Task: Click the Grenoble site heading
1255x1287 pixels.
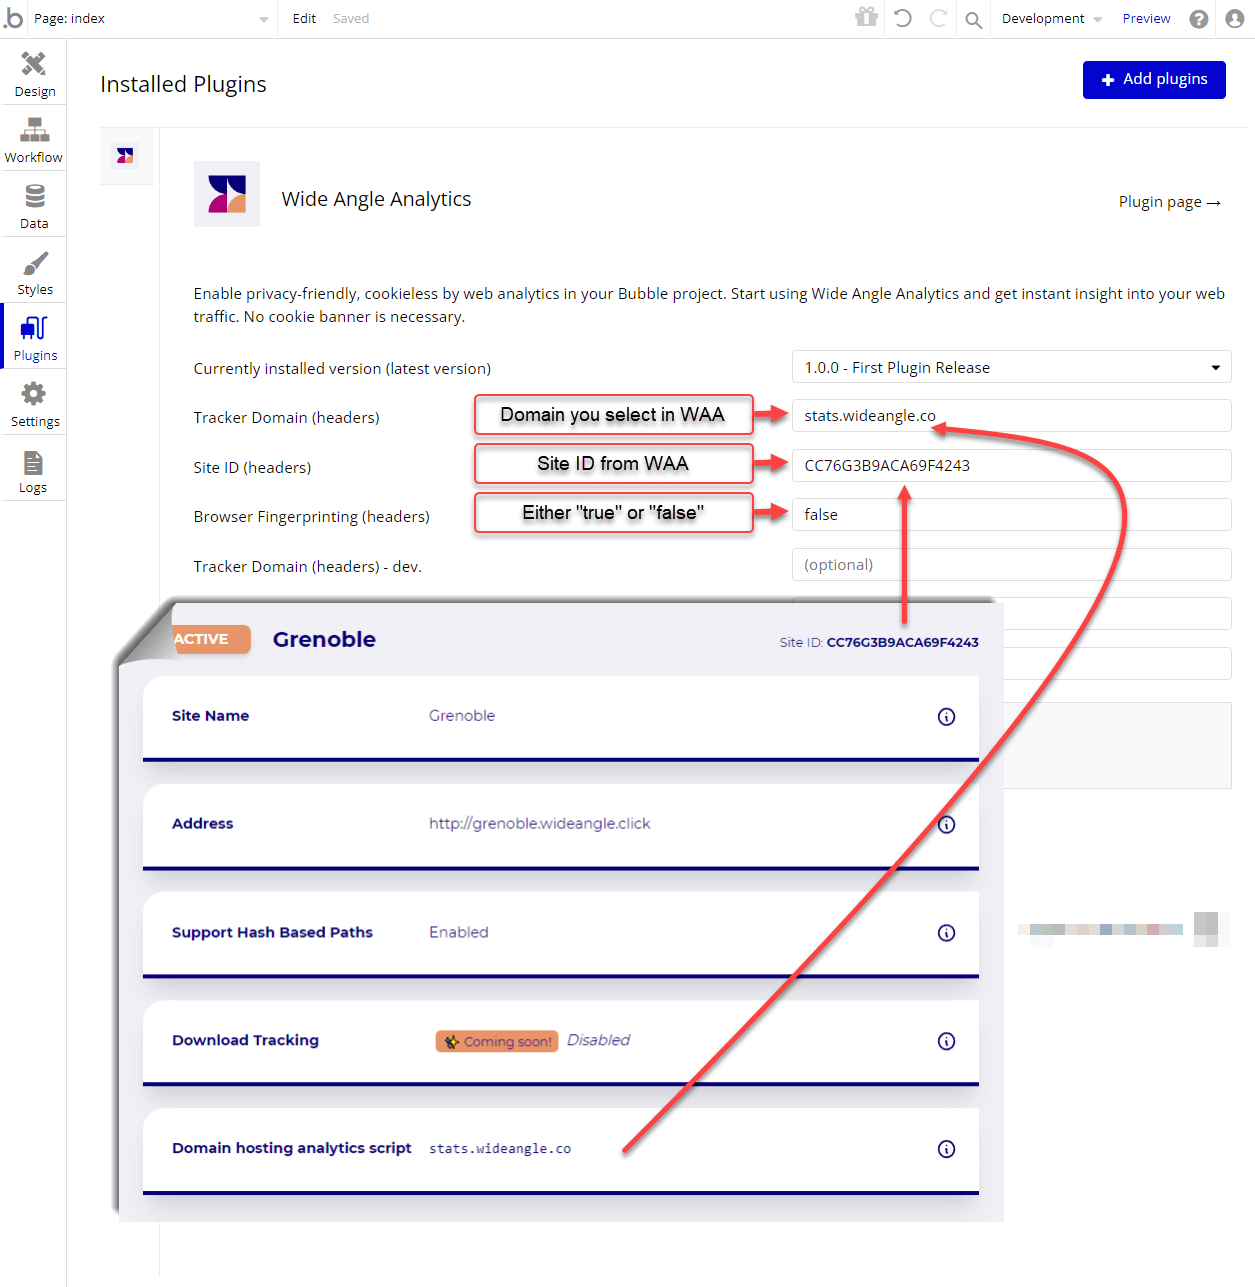Action: pos(324,639)
